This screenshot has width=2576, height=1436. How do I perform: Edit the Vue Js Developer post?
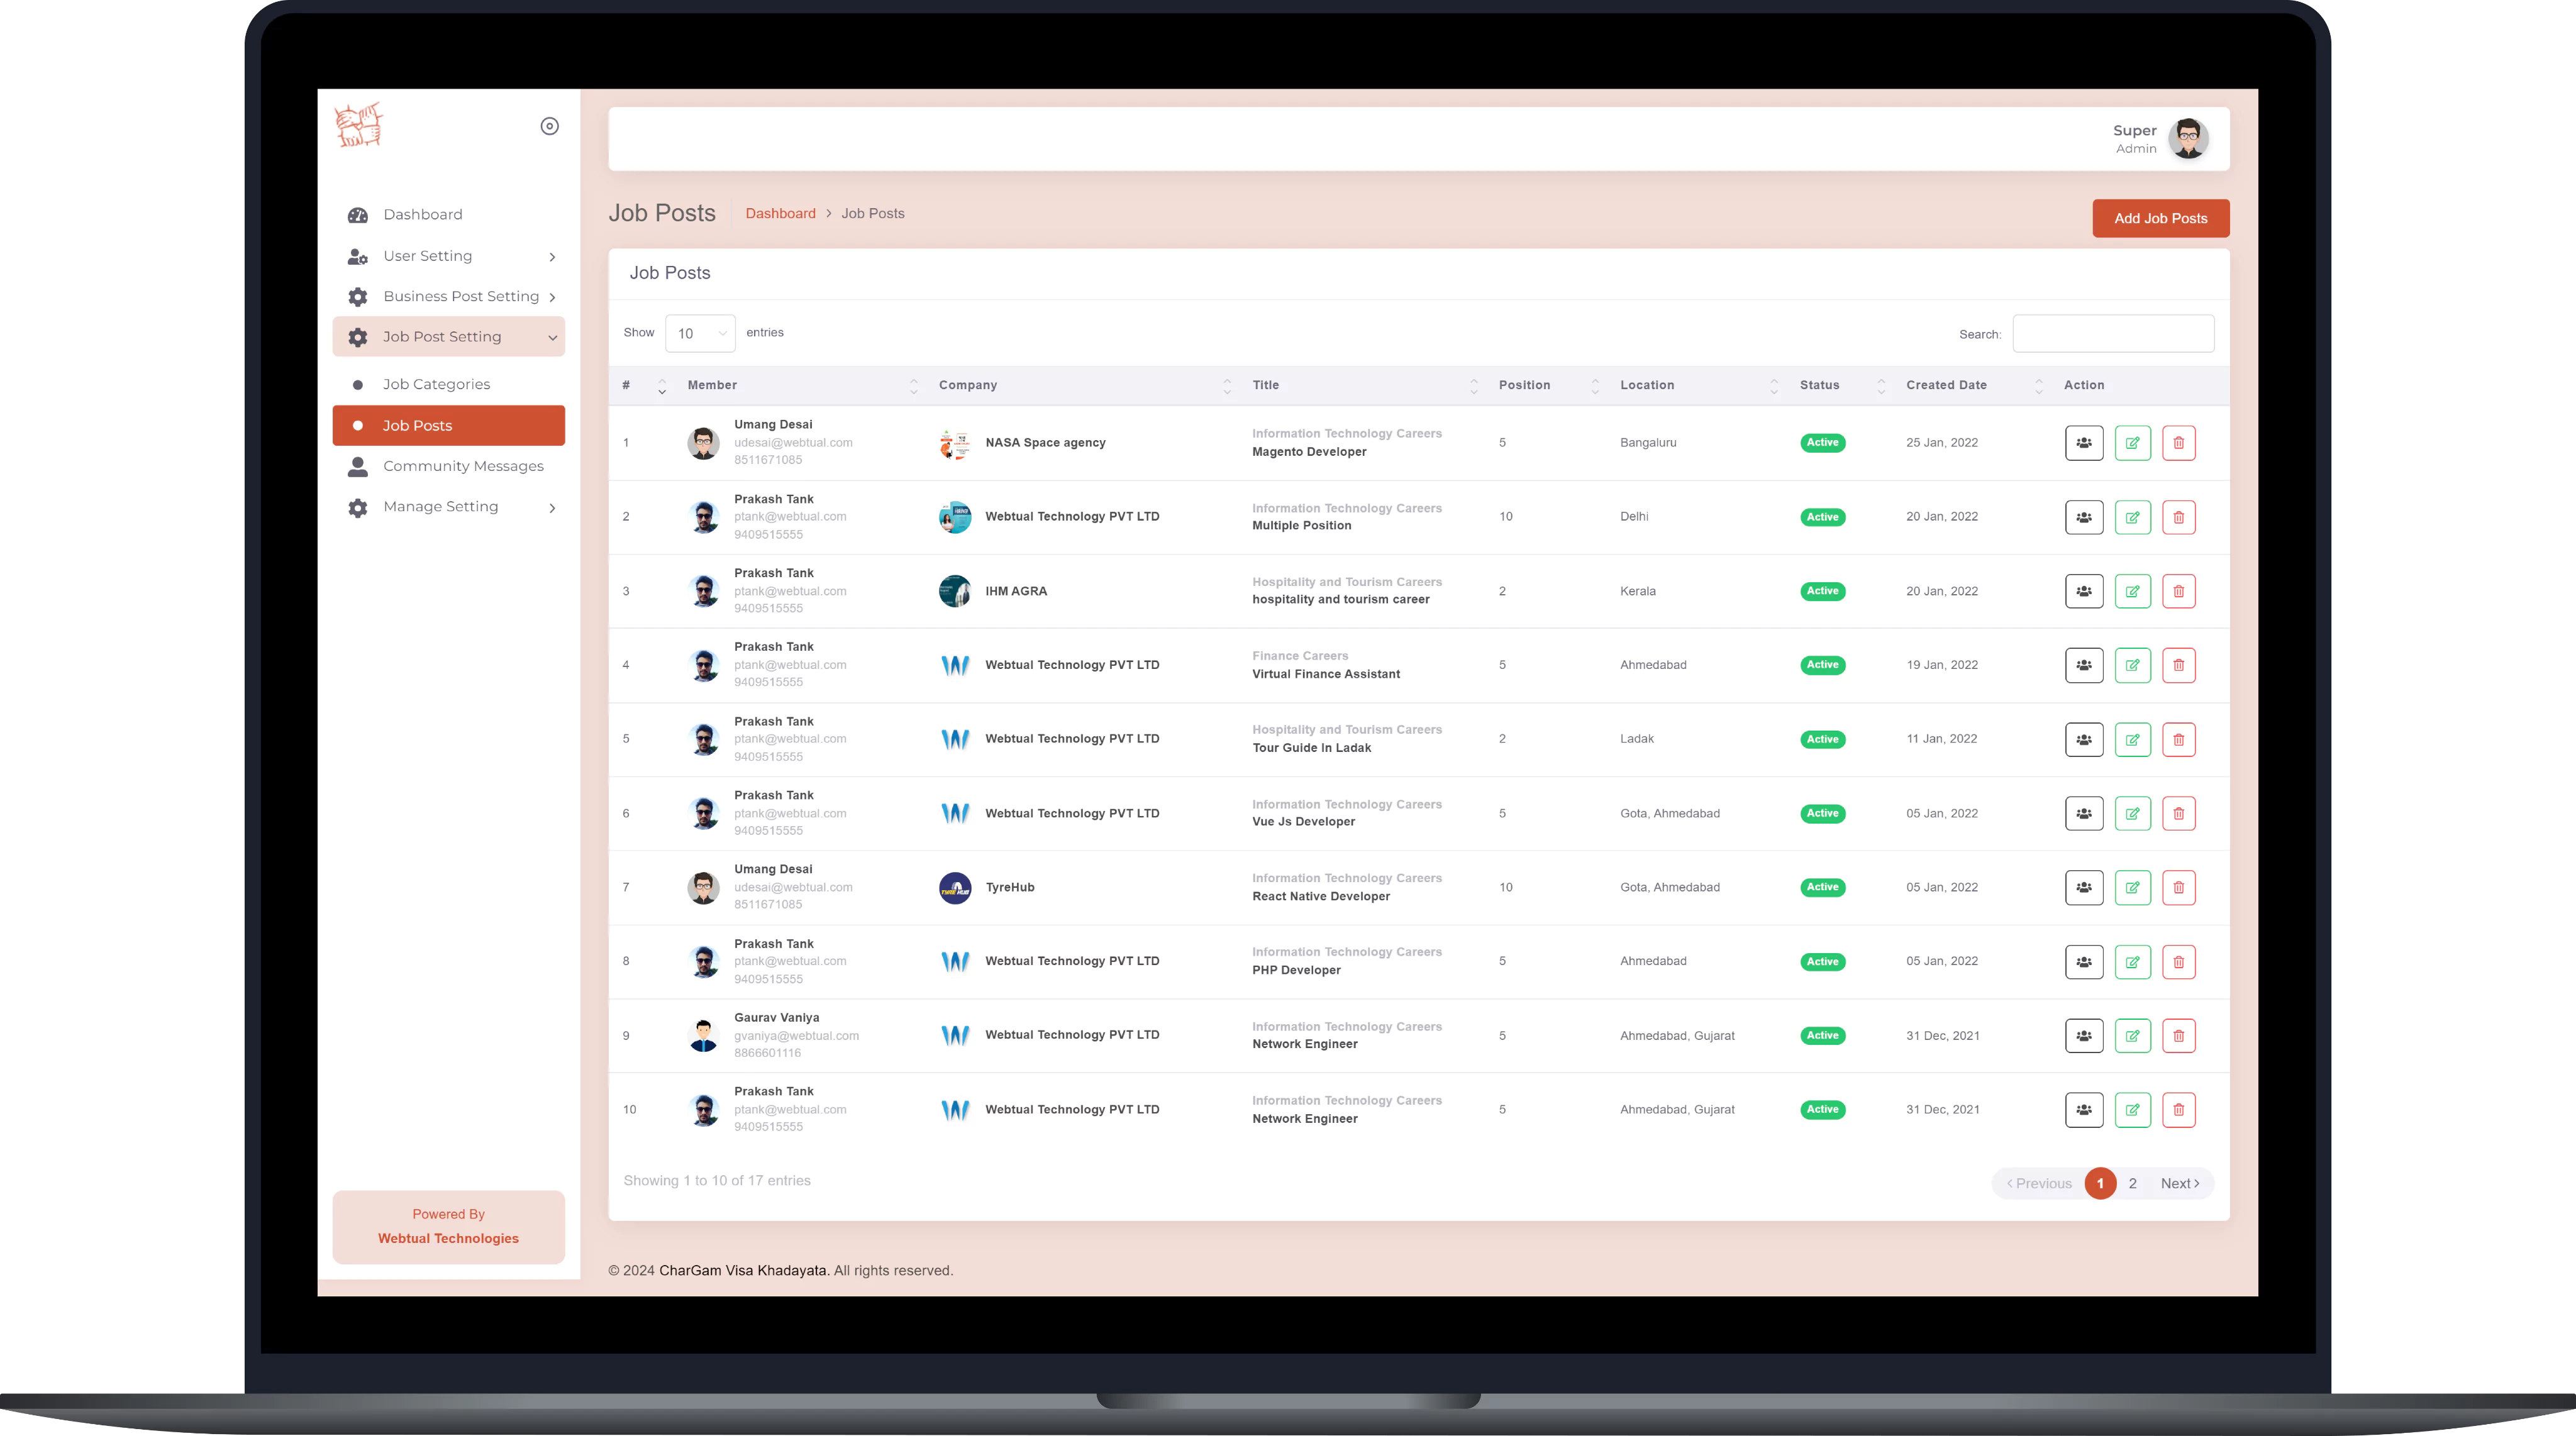click(2132, 813)
